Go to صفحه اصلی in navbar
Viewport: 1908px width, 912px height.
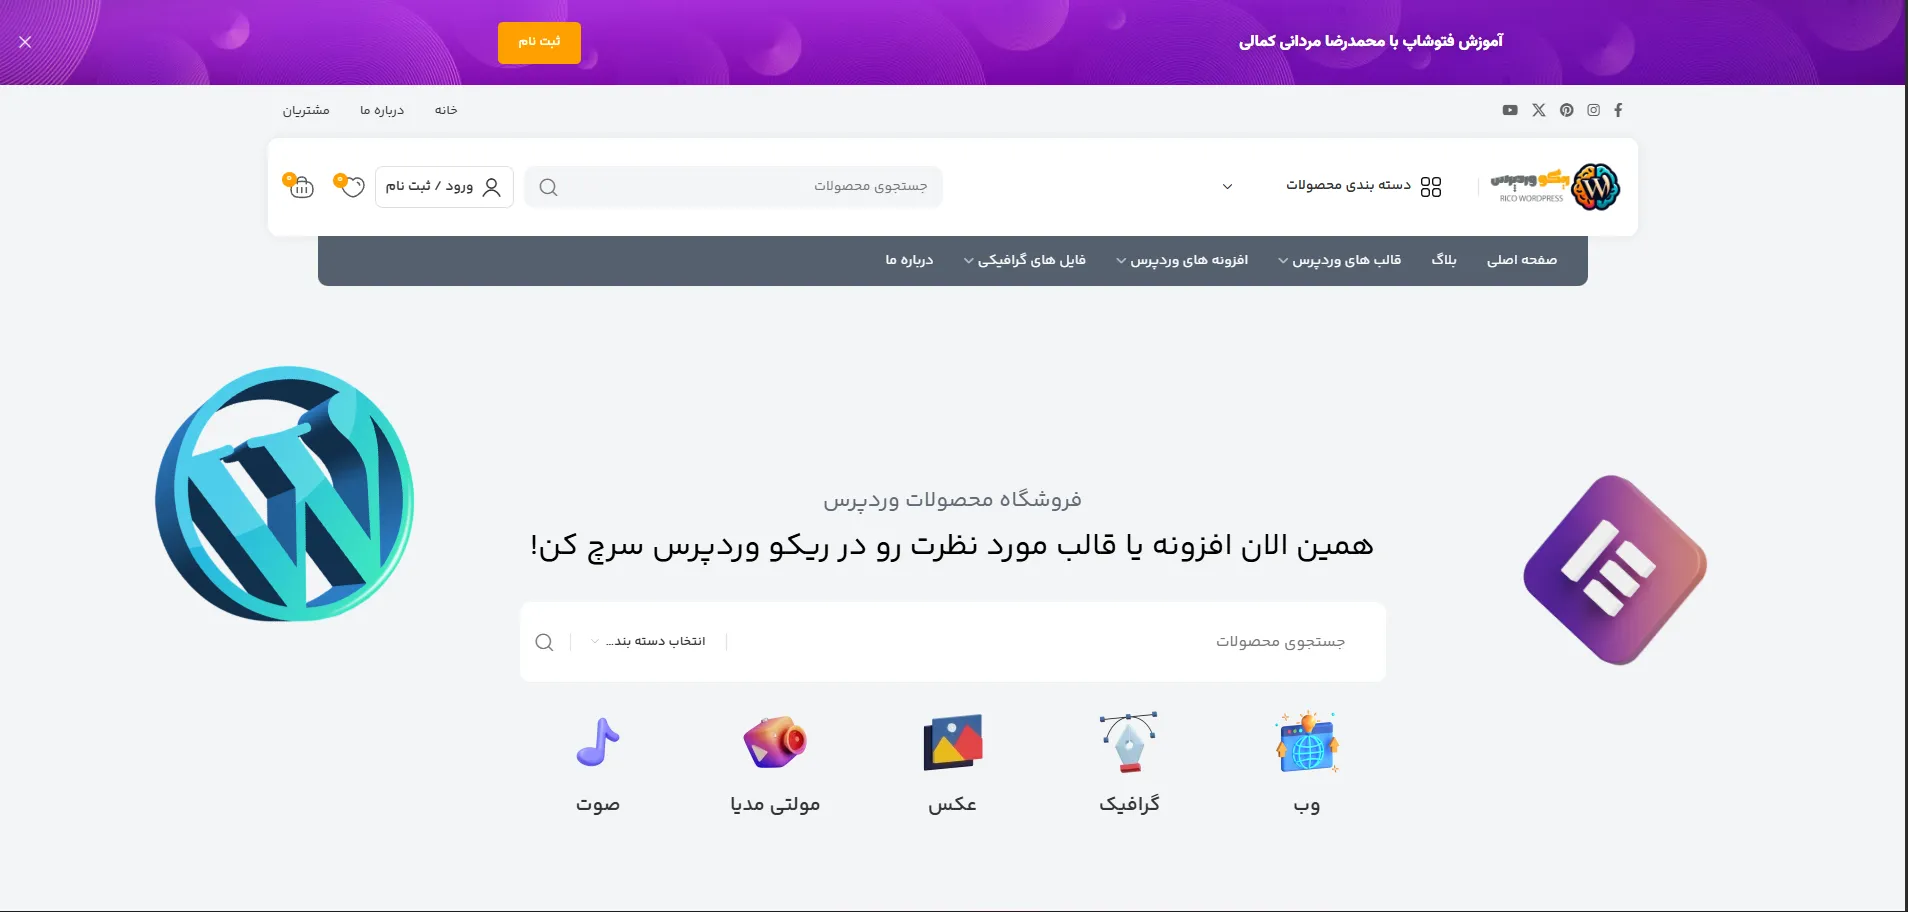coord(1522,260)
